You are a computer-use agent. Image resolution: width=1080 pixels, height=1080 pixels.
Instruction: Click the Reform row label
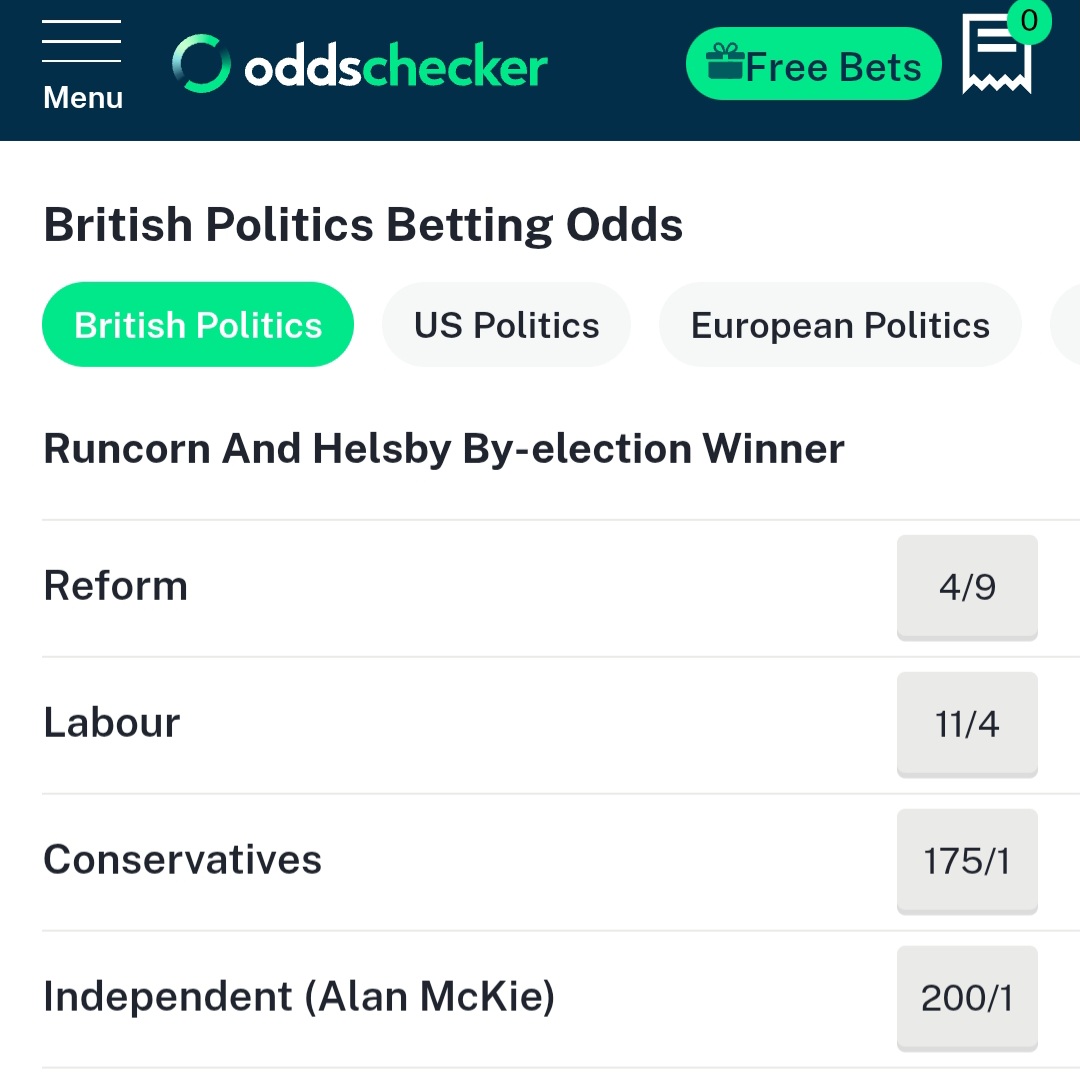coord(115,586)
